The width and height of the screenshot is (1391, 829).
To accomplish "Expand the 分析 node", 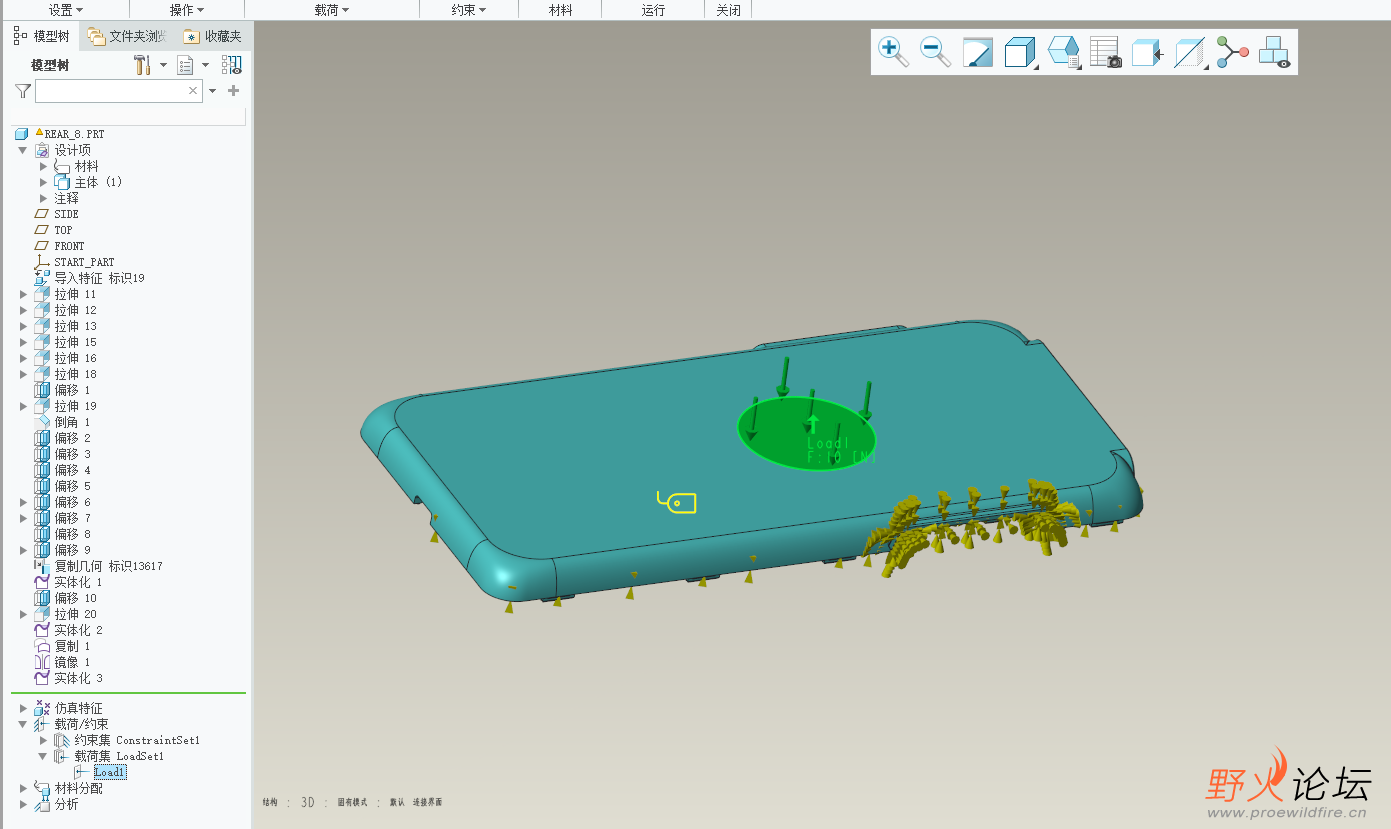I will (x=23, y=804).
